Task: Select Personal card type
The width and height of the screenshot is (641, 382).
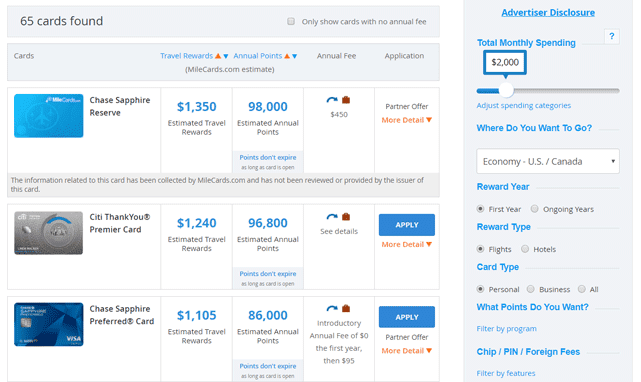Action: [x=480, y=289]
